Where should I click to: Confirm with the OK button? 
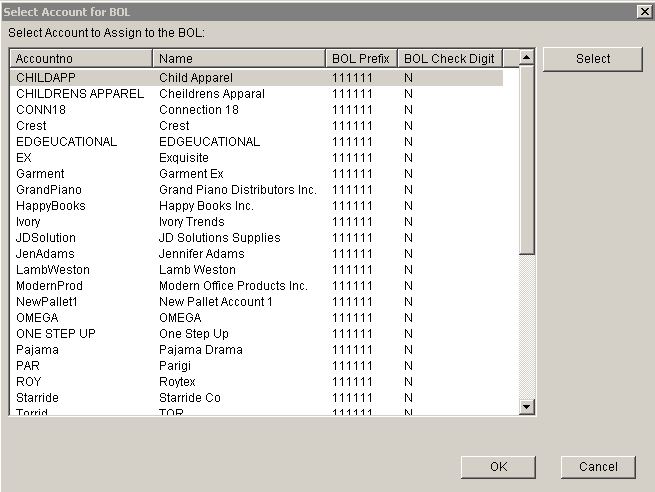point(498,467)
